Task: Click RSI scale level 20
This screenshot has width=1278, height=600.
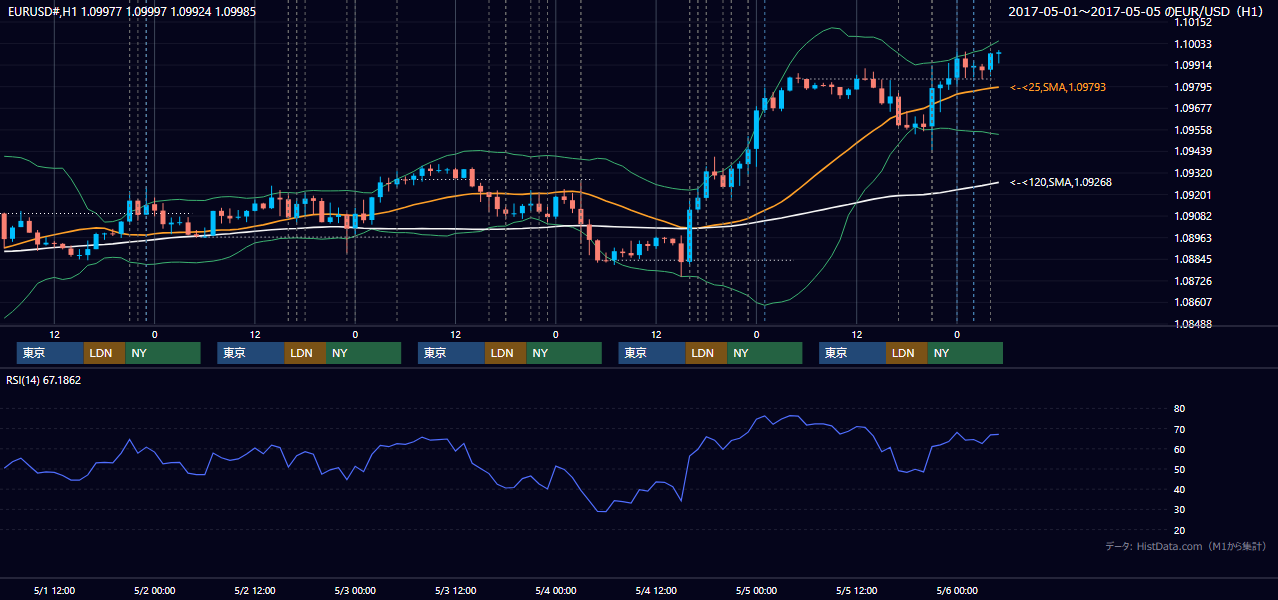Action: pyautogui.click(x=1179, y=530)
